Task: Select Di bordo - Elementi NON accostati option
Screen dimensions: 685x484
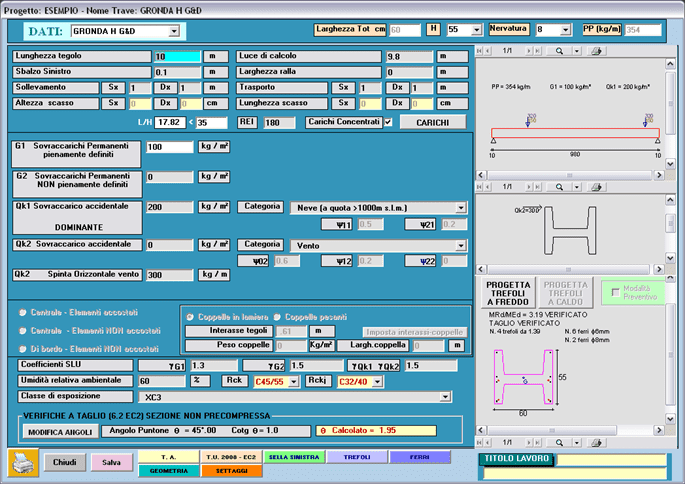Action: [x=23, y=349]
